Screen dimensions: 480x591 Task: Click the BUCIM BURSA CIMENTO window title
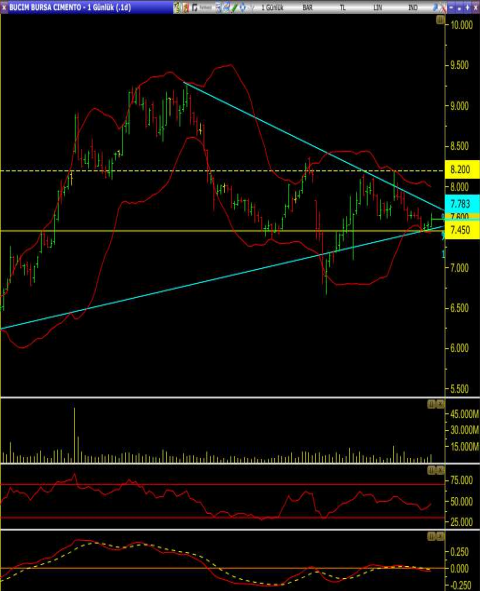tap(70, 7)
